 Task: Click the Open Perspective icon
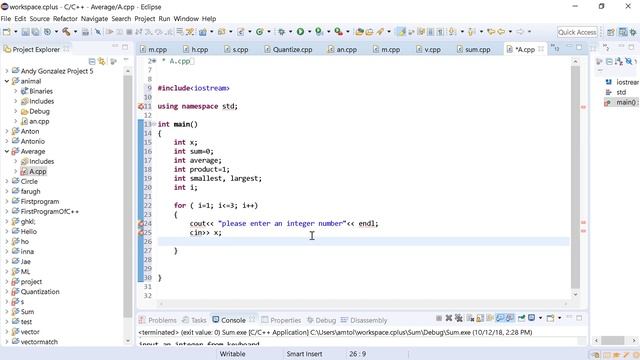point(611,32)
